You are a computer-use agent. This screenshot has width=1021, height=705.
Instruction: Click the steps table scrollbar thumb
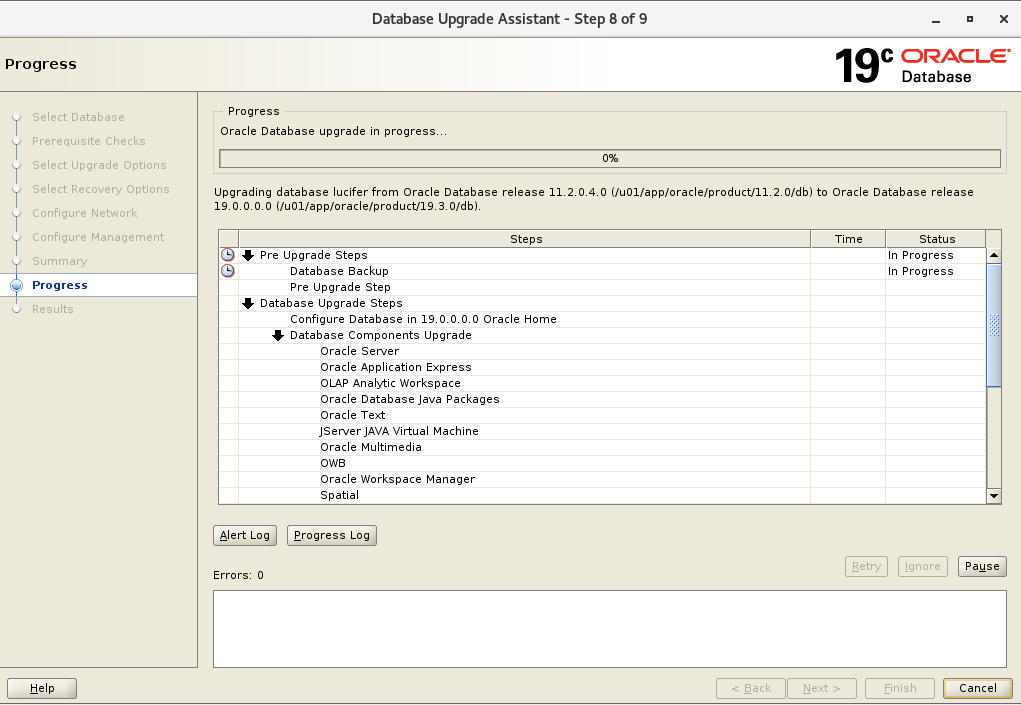click(x=994, y=325)
